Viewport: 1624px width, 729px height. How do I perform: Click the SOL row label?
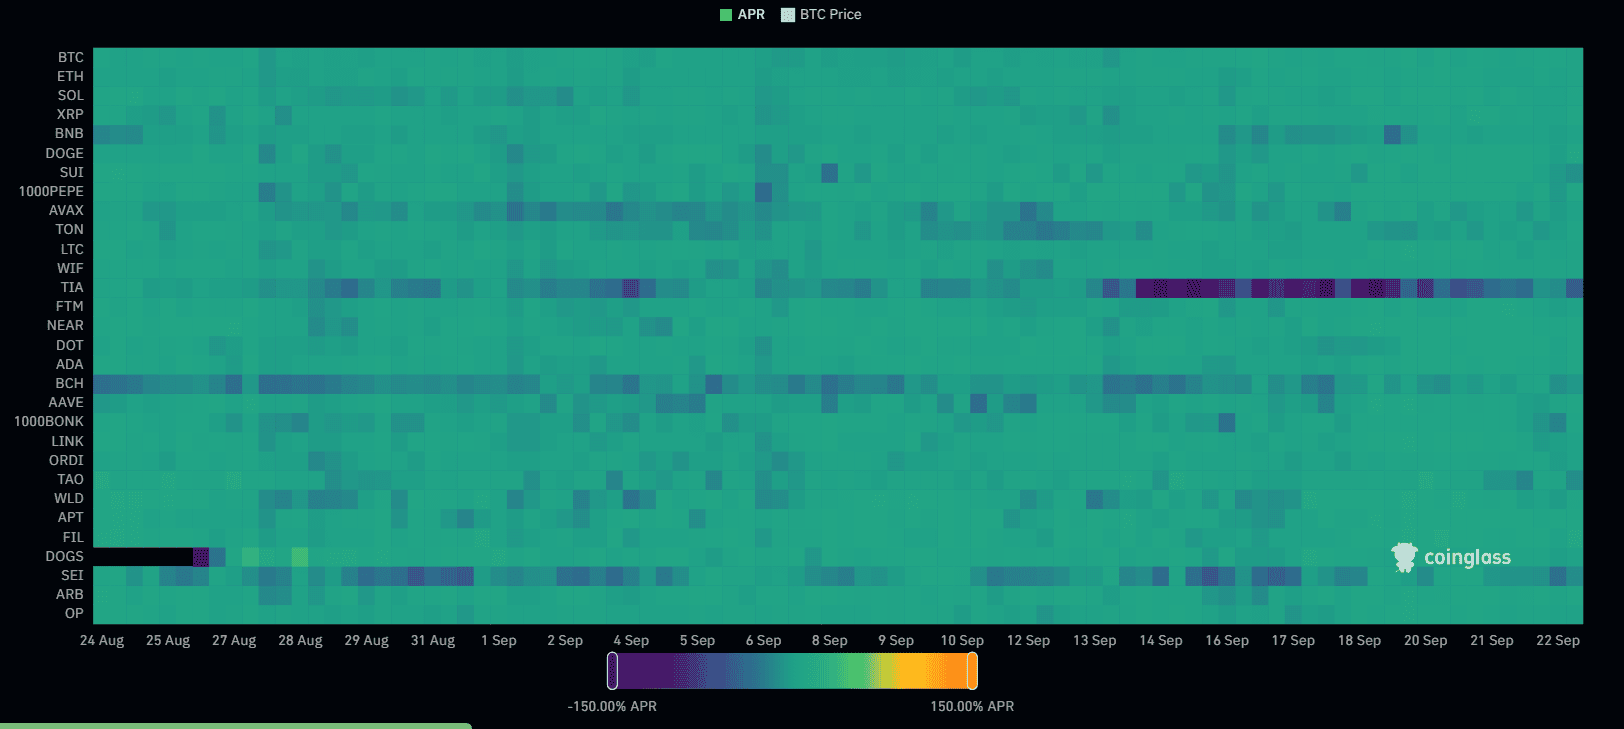[x=70, y=95]
